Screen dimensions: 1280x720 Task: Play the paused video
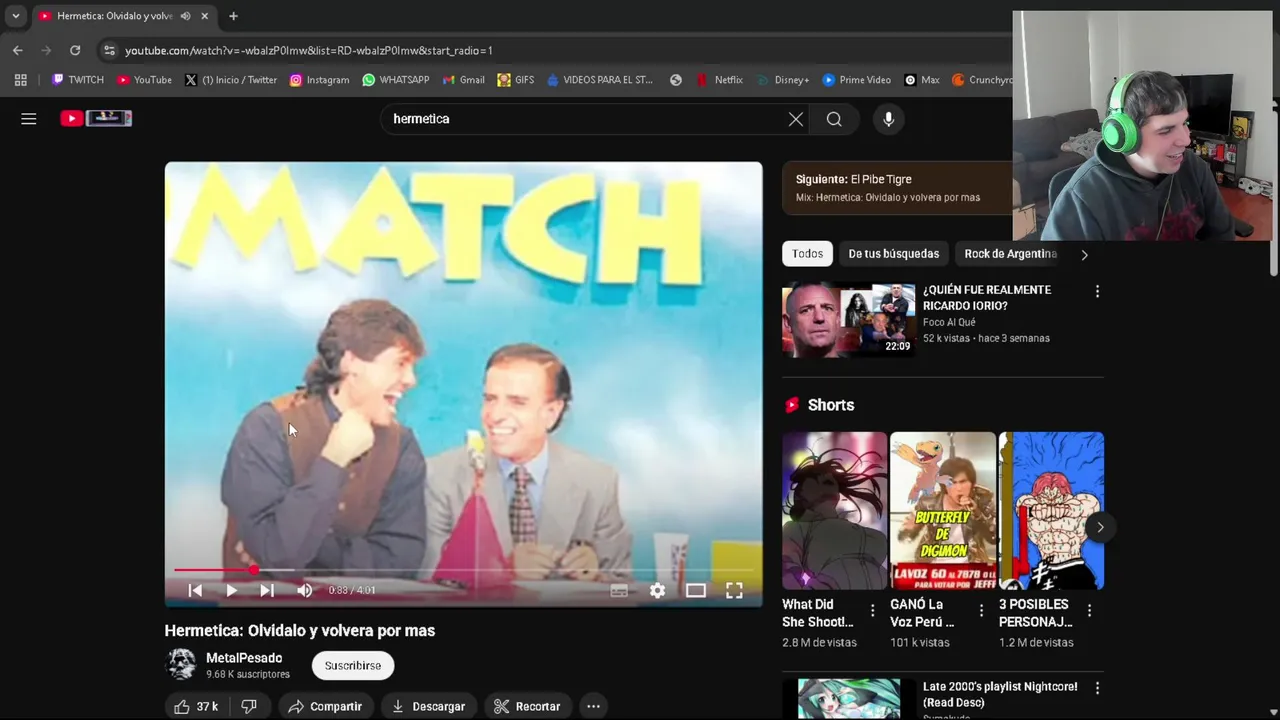231,591
